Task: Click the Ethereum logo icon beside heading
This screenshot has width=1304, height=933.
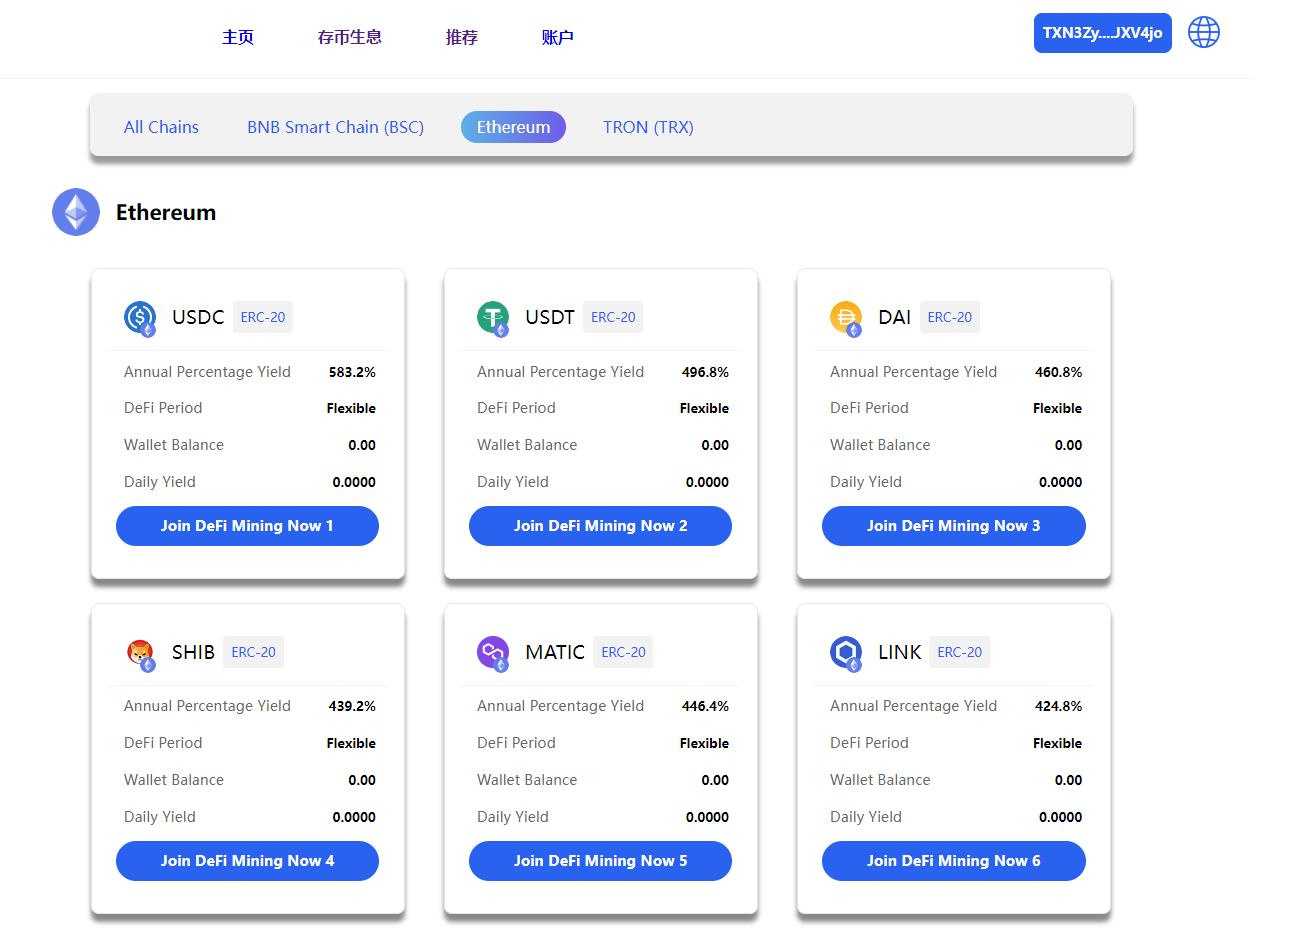Action: click(x=76, y=212)
